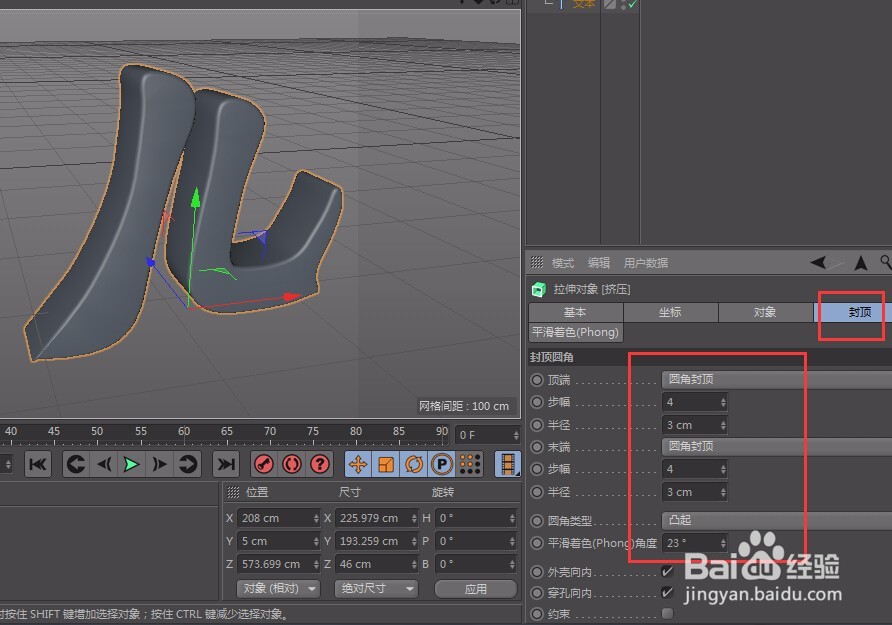This screenshot has width=892, height=625.
Task: Click the play button to start animation
Action: [131, 464]
